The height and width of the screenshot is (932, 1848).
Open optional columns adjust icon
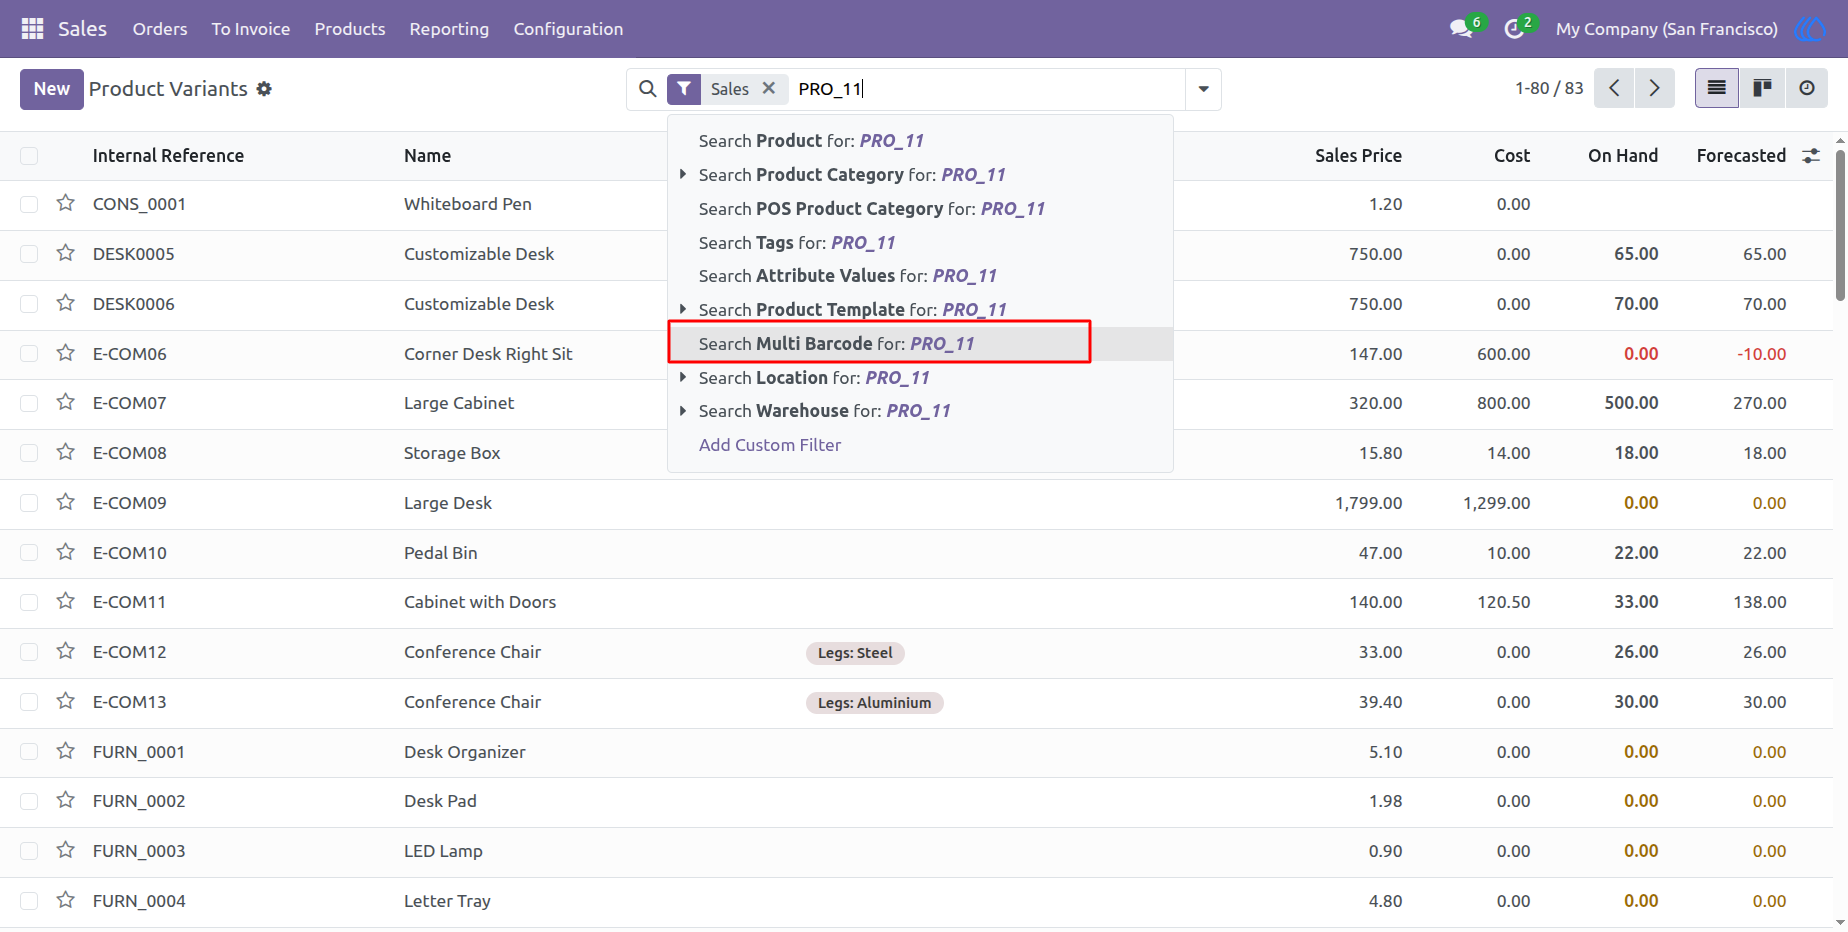(x=1811, y=156)
